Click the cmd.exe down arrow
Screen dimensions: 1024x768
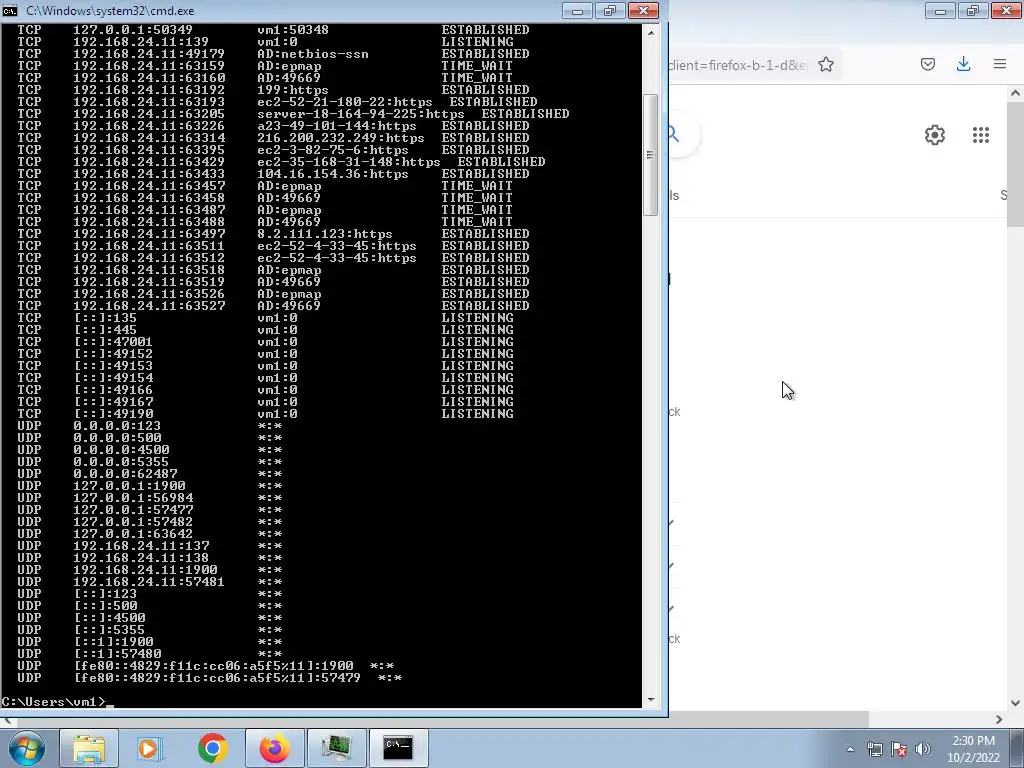(651, 700)
